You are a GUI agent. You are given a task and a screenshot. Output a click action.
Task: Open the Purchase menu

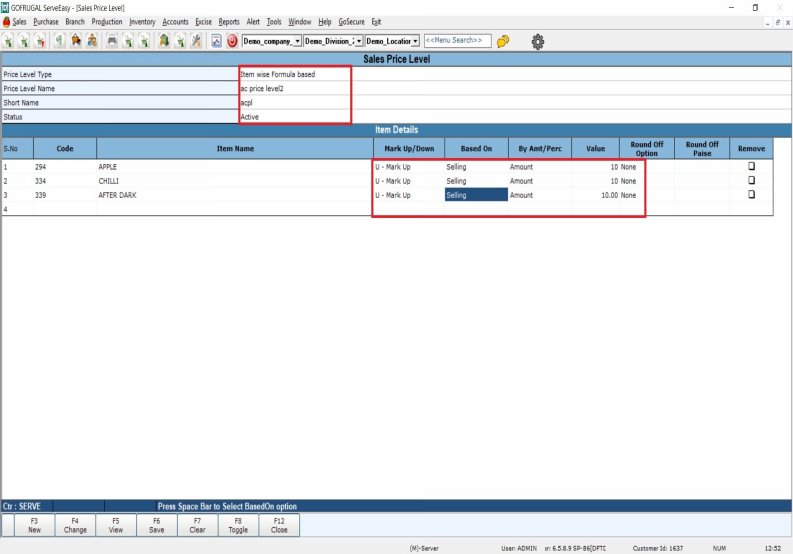click(46, 22)
